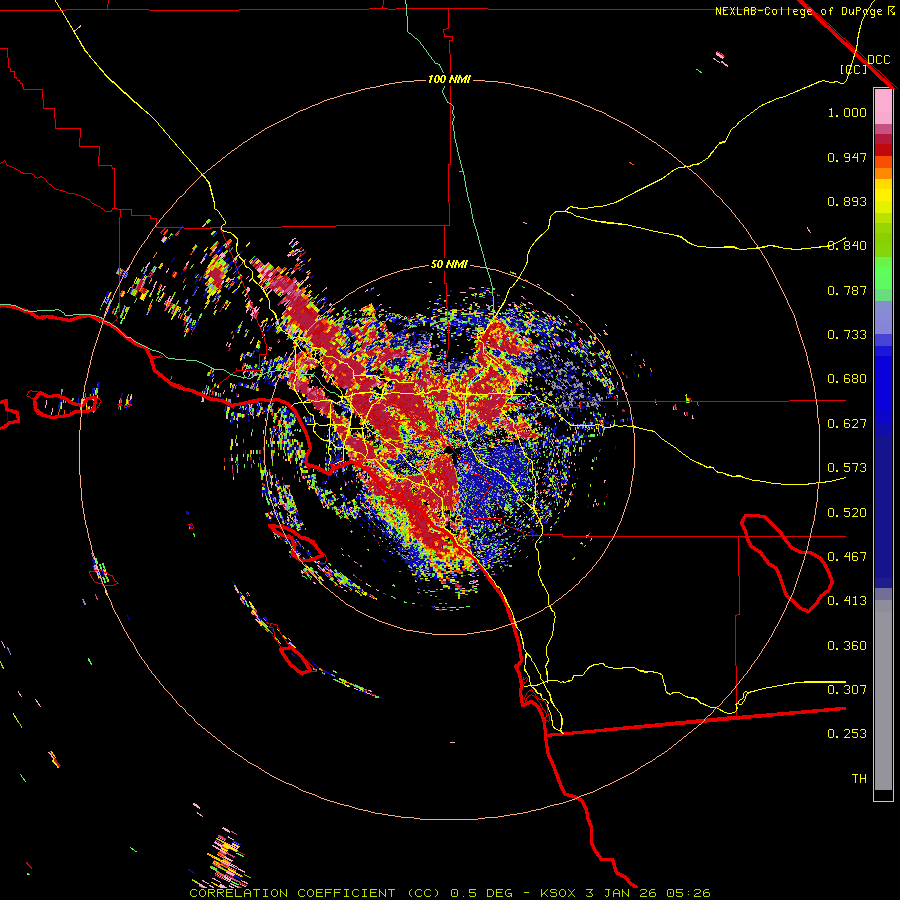
Task: Click the [CC] label above the color scale
Action: 853,69
